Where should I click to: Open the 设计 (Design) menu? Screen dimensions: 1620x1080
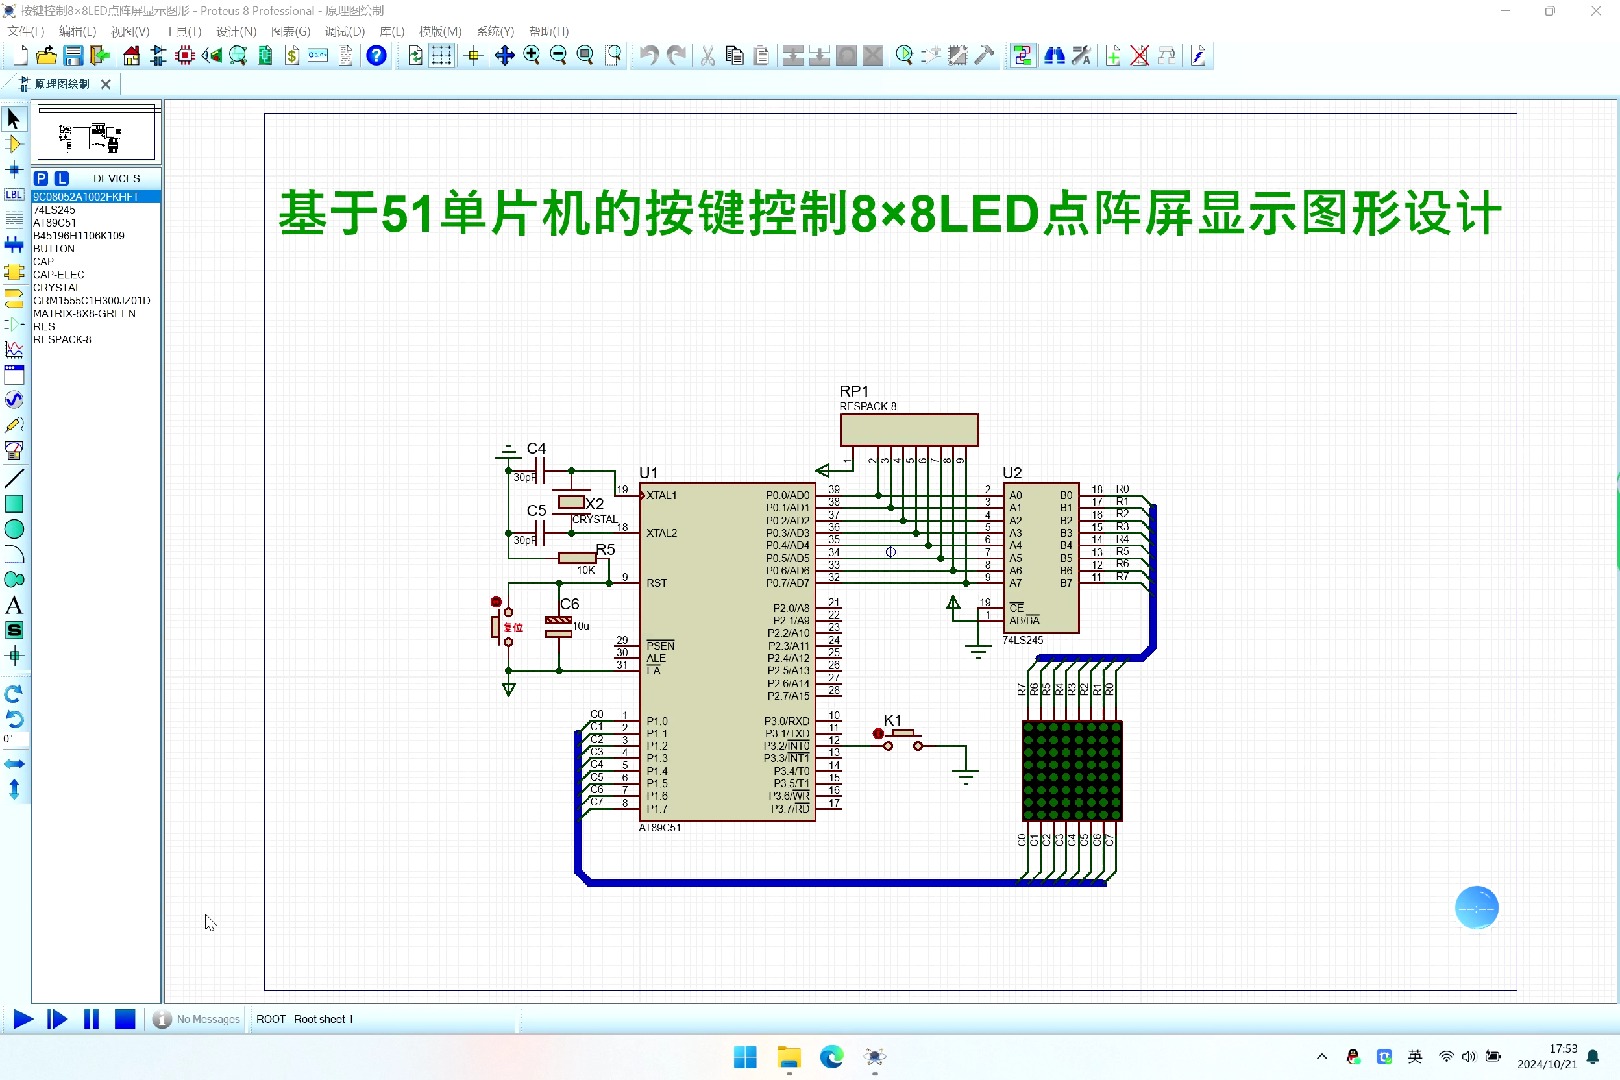[236, 32]
